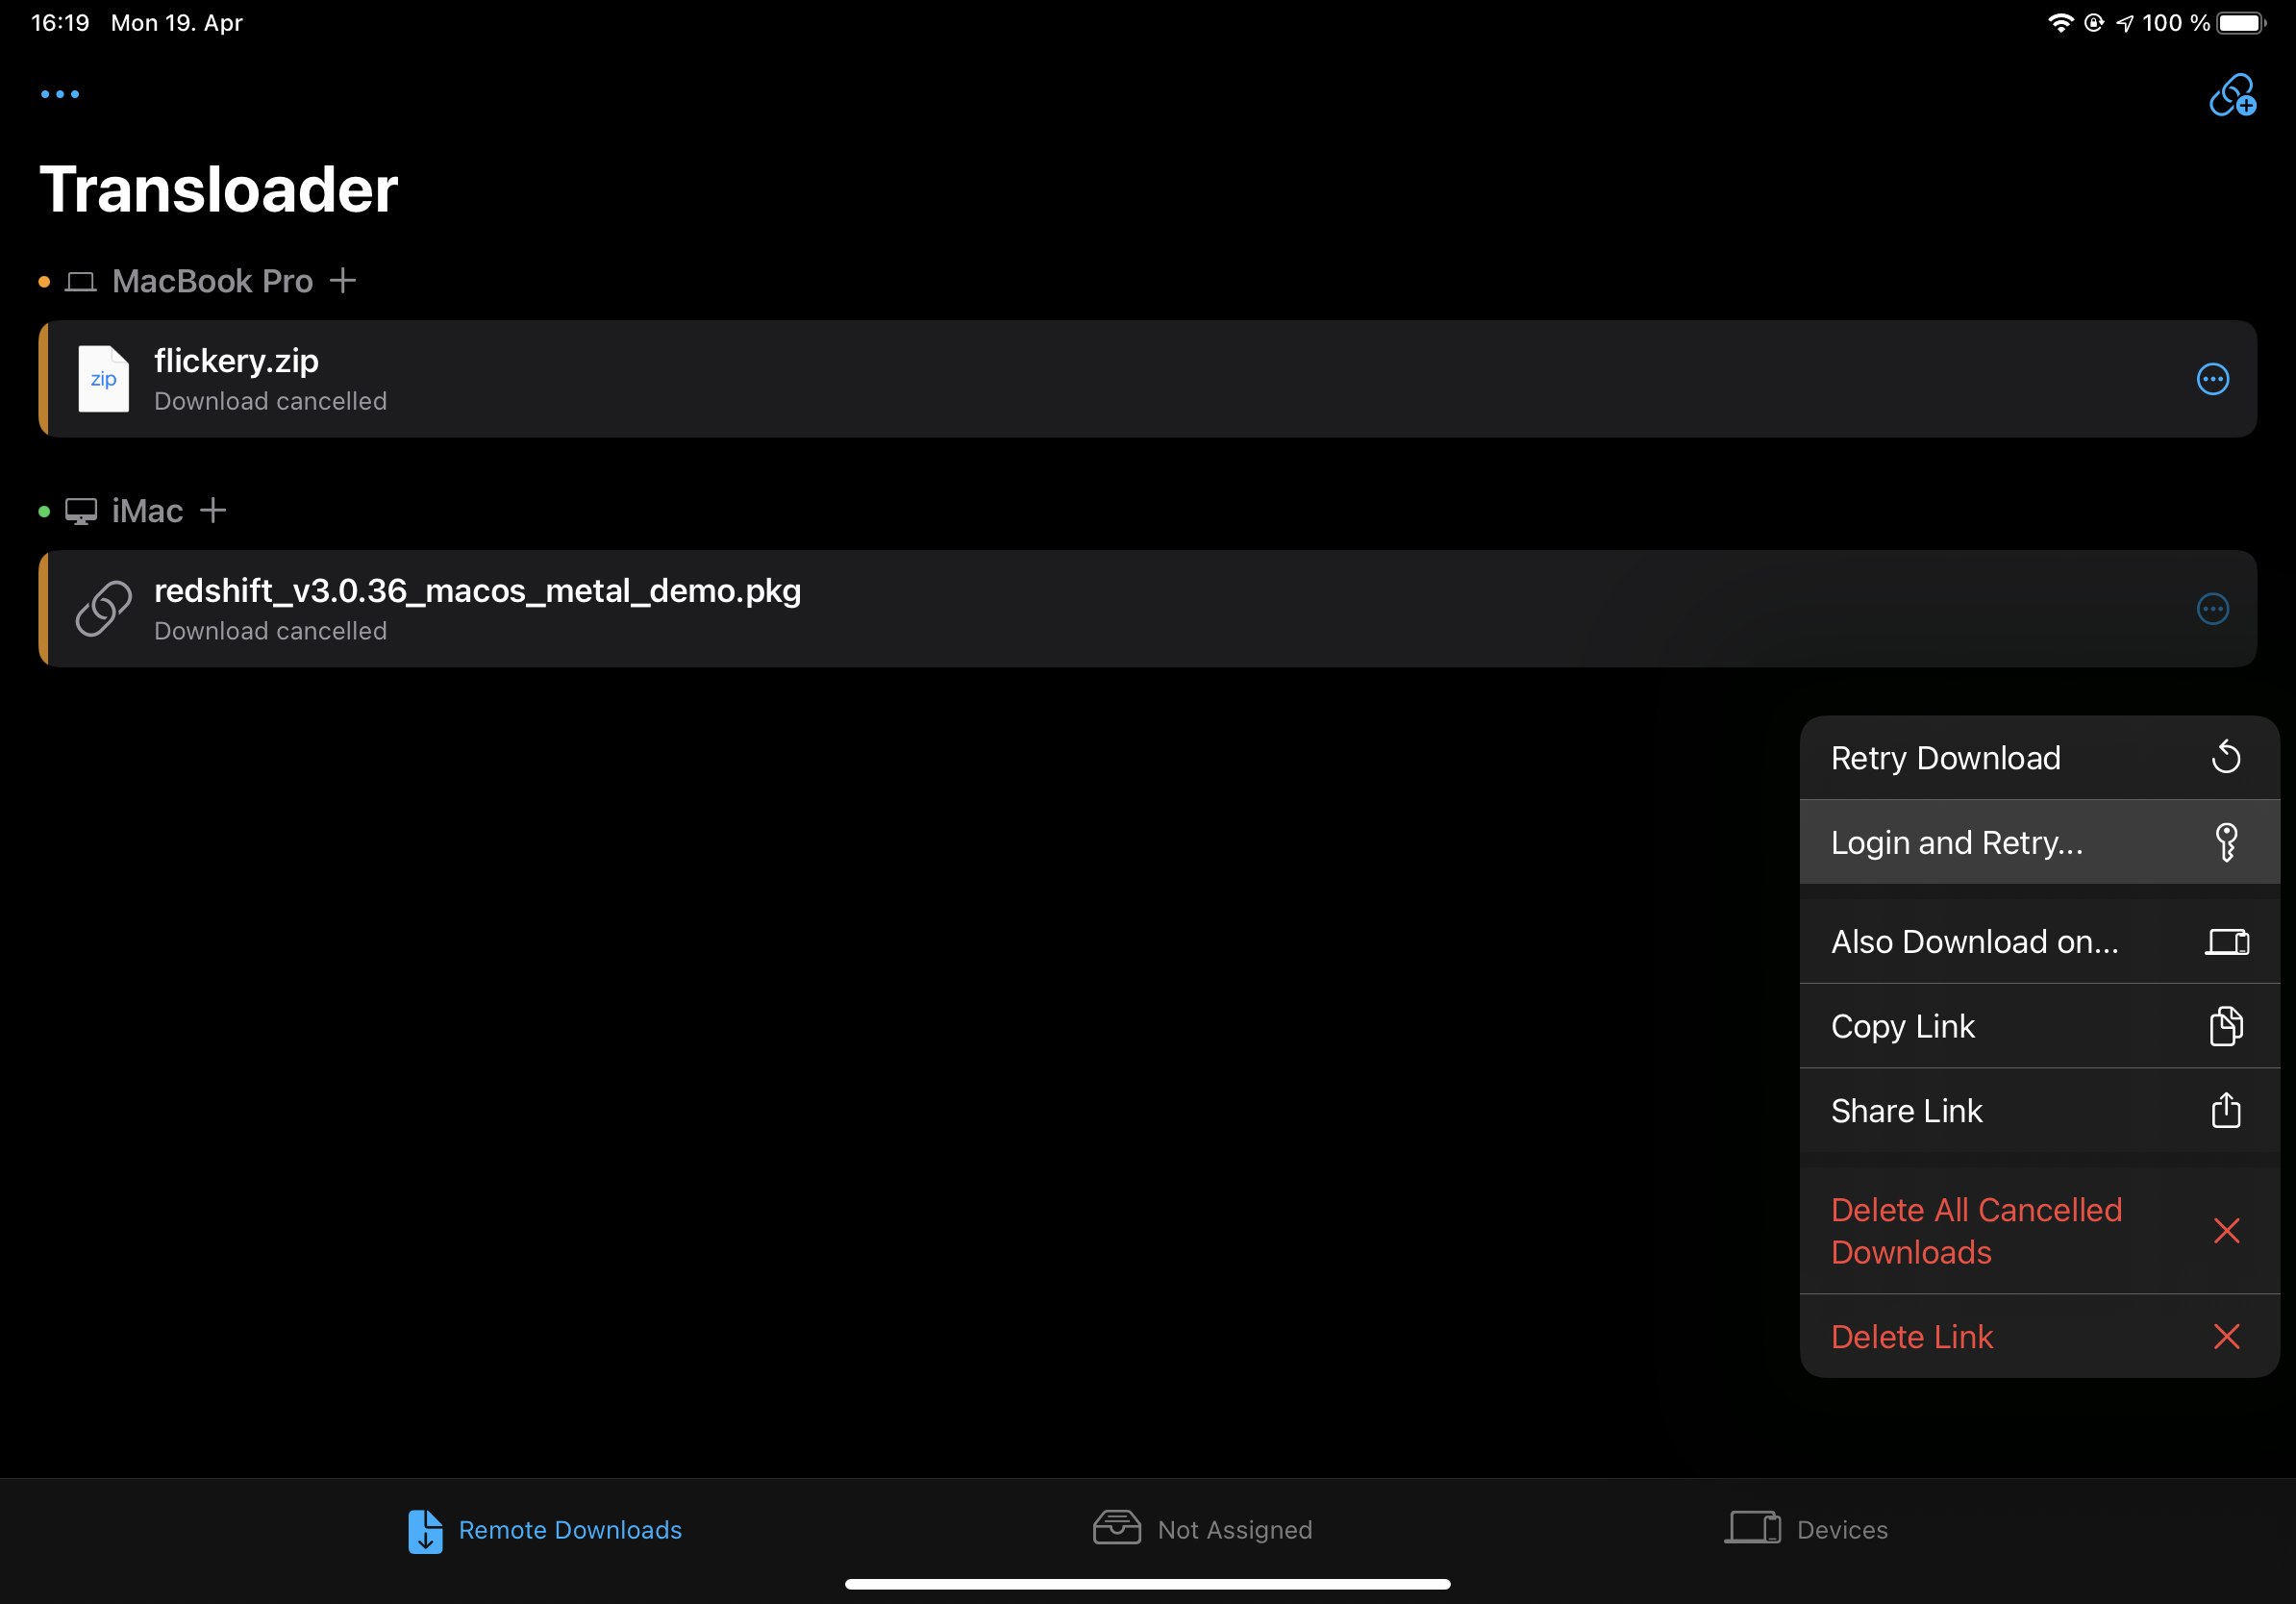Open the options menu via ellipsis top left
This screenshot has height=1604, width=2296.
click(x=60, y=94)
